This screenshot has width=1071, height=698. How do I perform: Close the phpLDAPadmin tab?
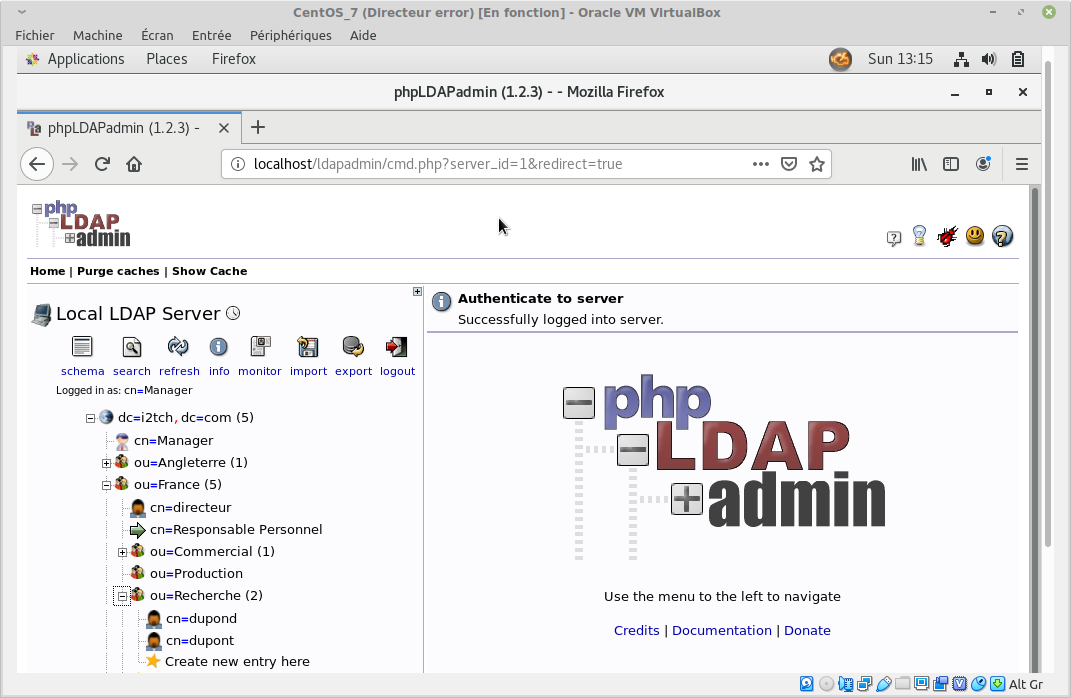[x=223, y=128]
